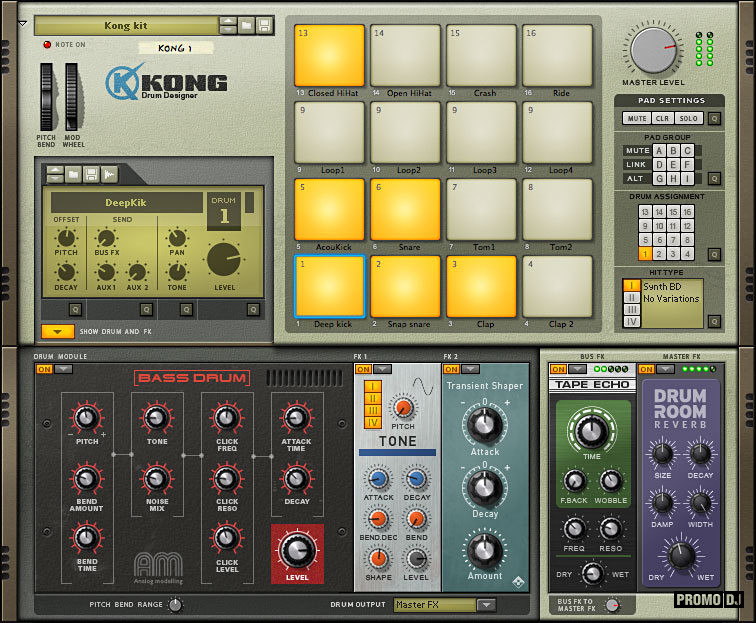This screenshot has width=756, height=623.
Task: Assign drum 2 in Drum Assignment grid
Action: click(659, 254)
